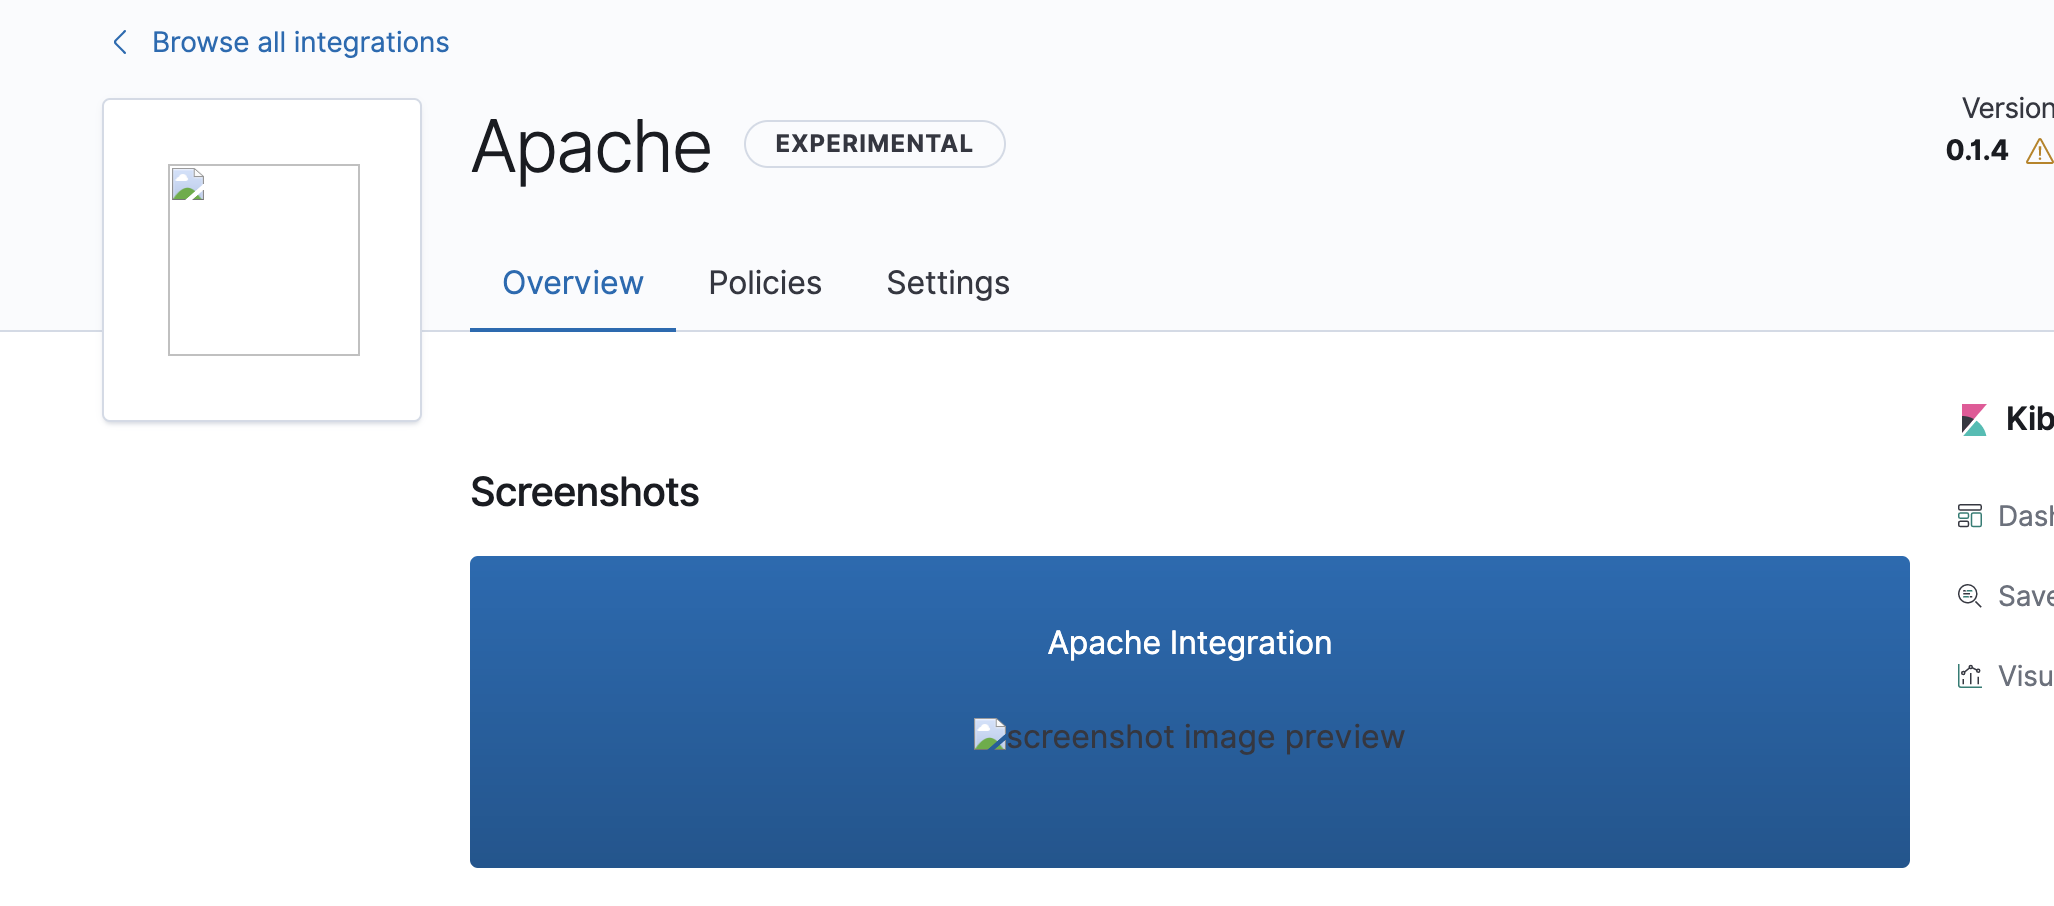Switch to the Overview tab

pos(573,283)
